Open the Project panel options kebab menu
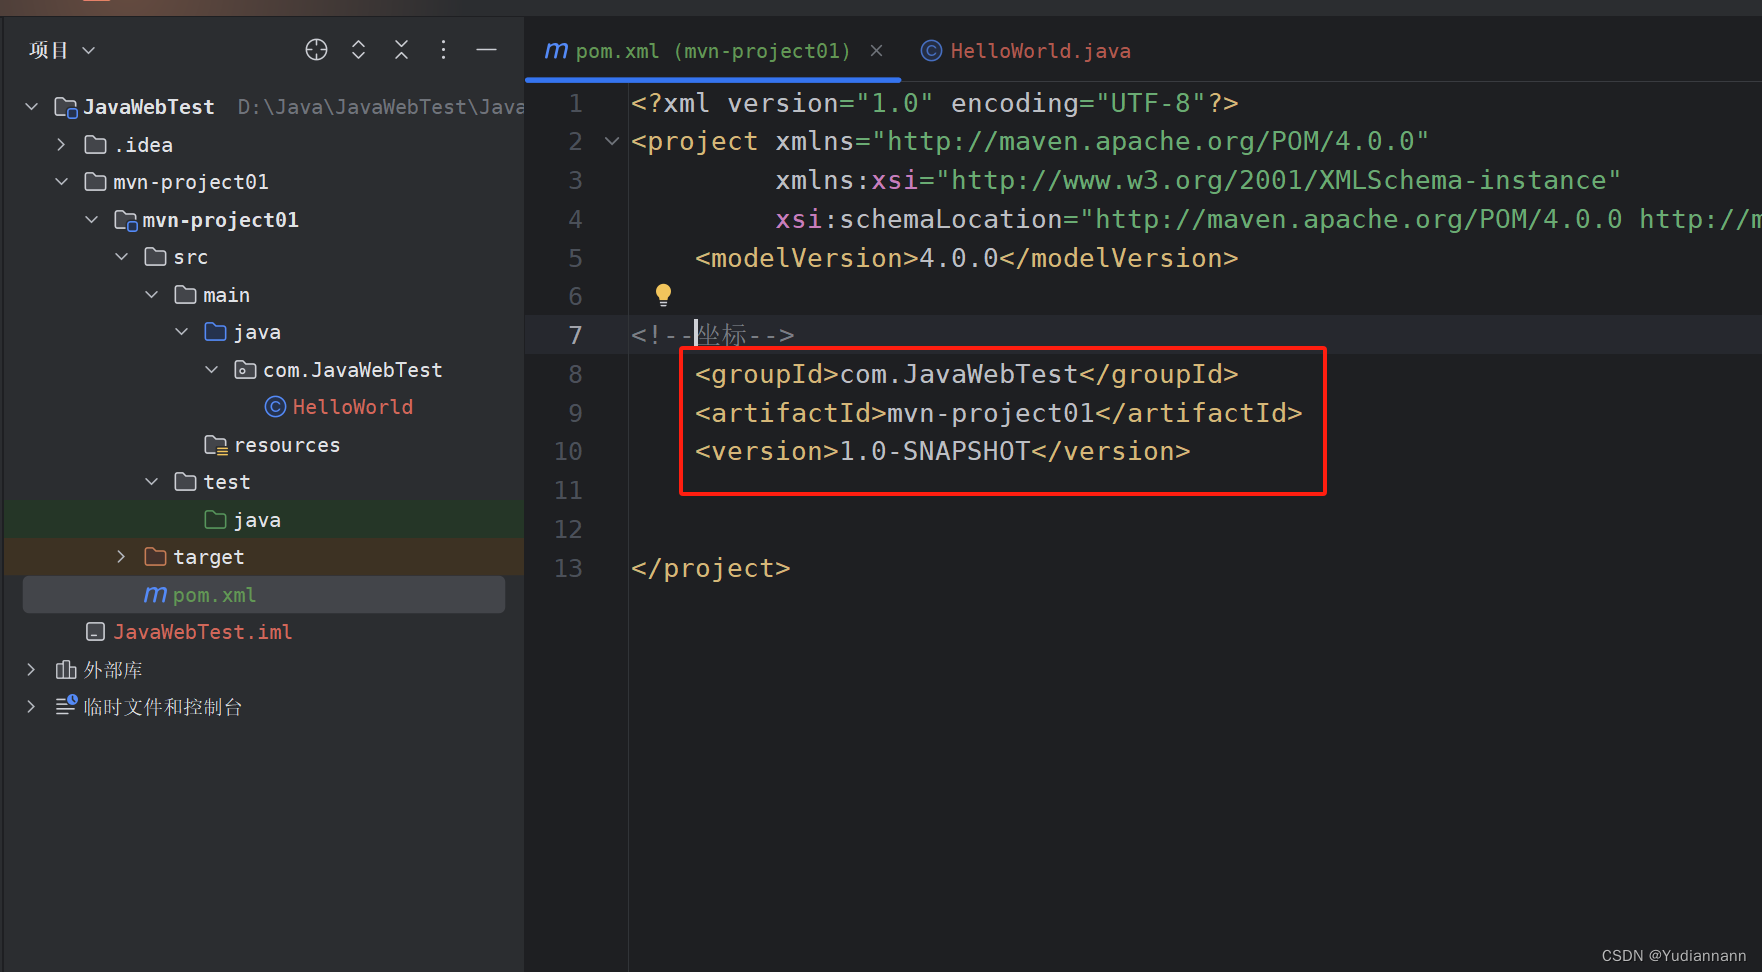 [443, 49]
